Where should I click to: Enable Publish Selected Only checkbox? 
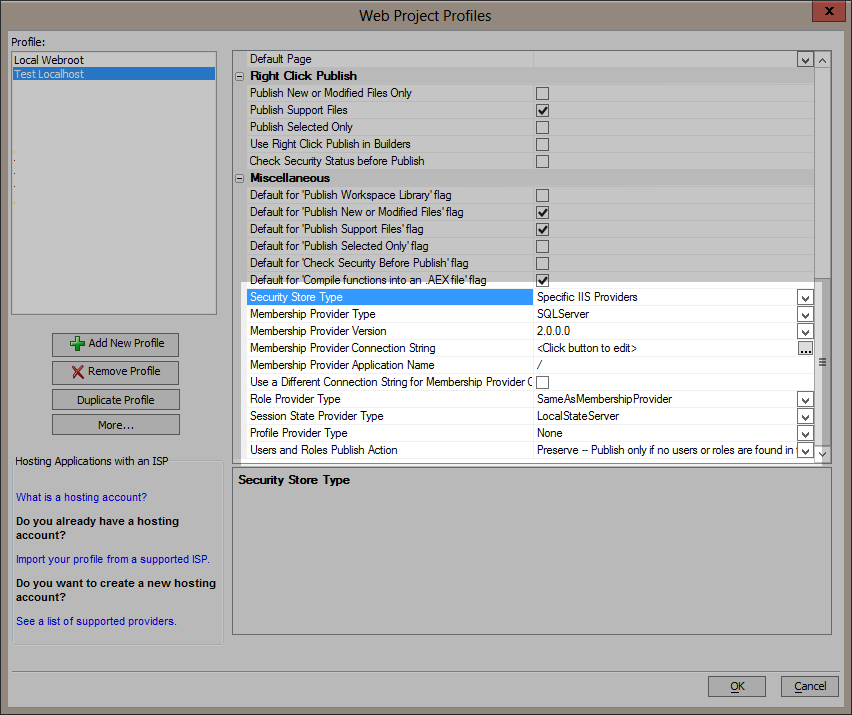[542, 127]
